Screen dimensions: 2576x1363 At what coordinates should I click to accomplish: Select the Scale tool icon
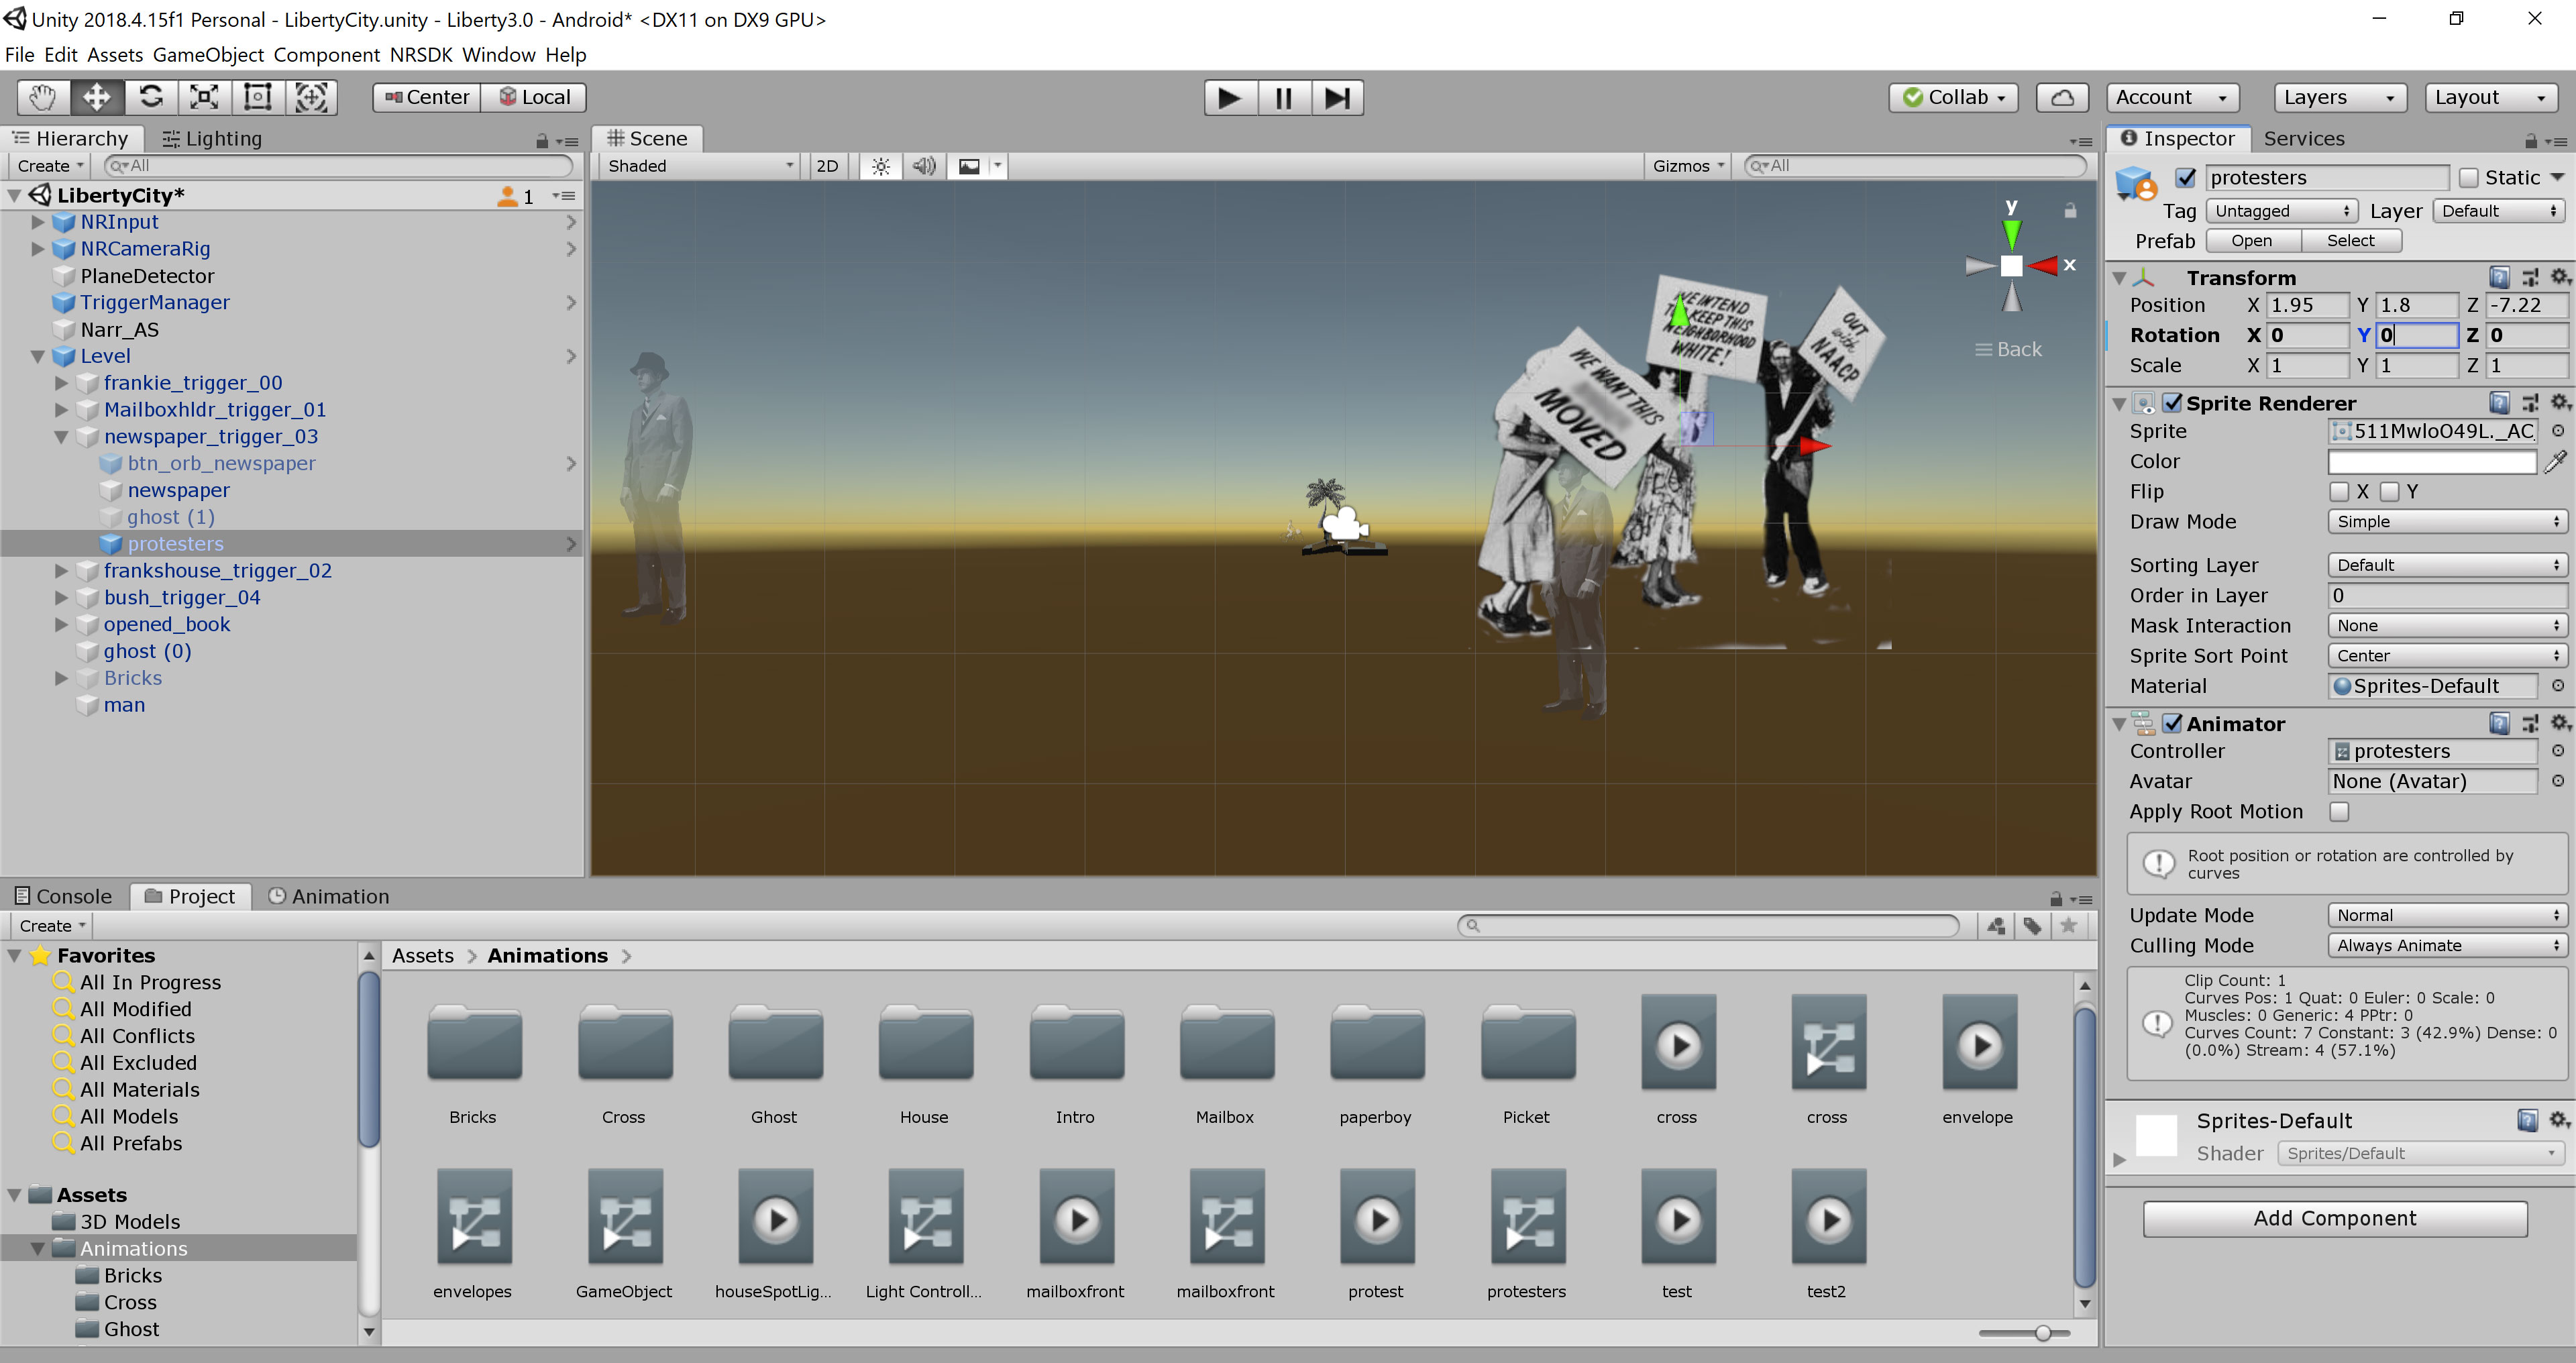[204, 97]
